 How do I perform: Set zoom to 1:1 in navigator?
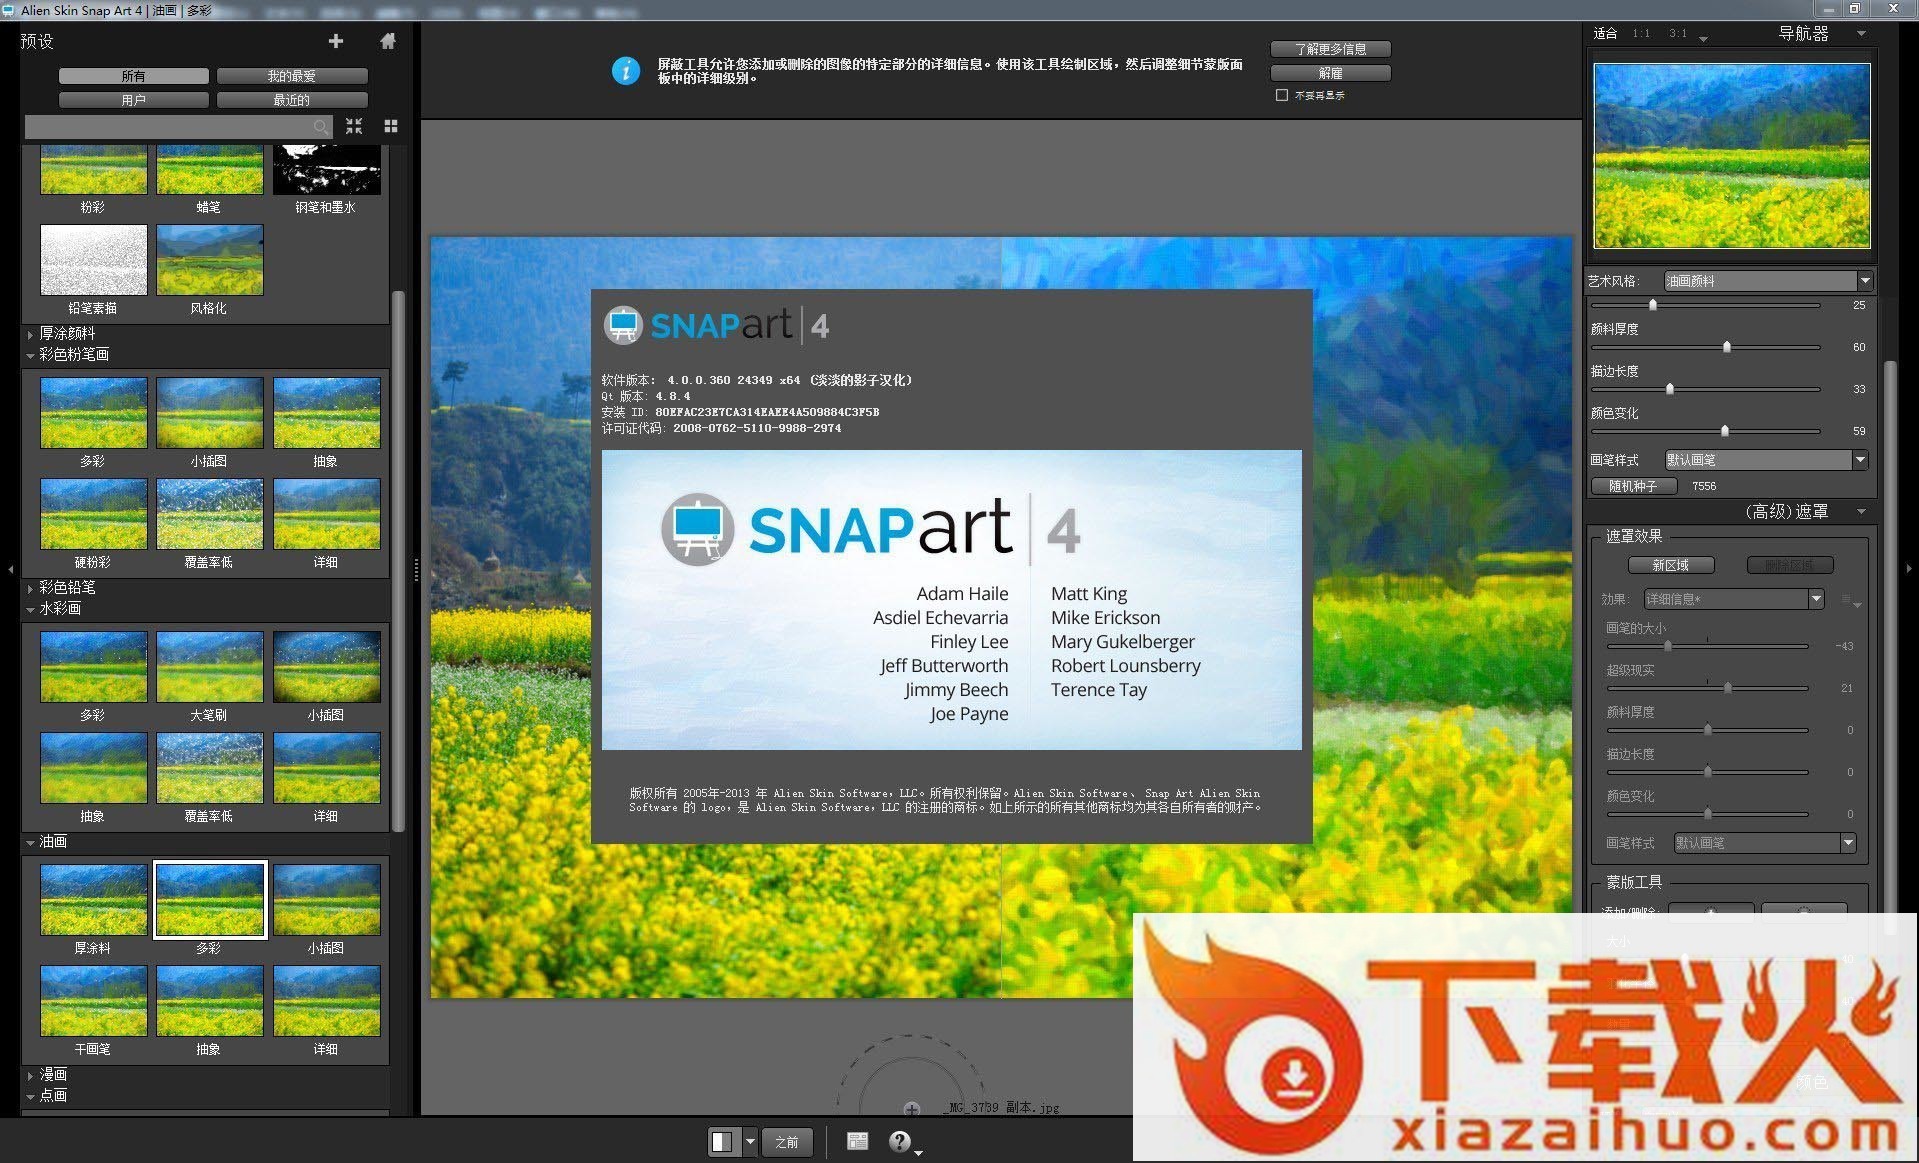[x=1641, y=33]
